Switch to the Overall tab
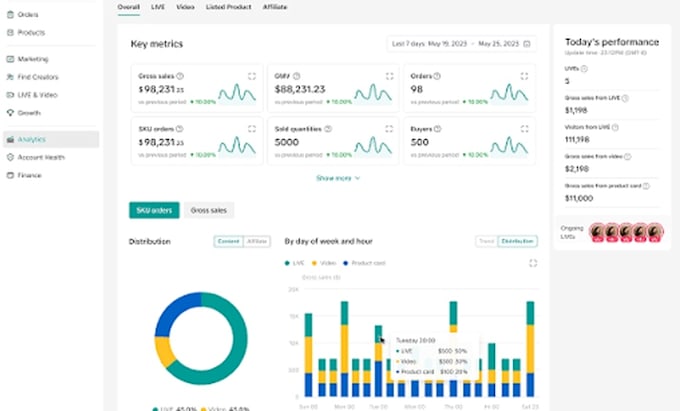Viewport: 680px width, 411px height. pyautogui.click(x=128, y=7)
